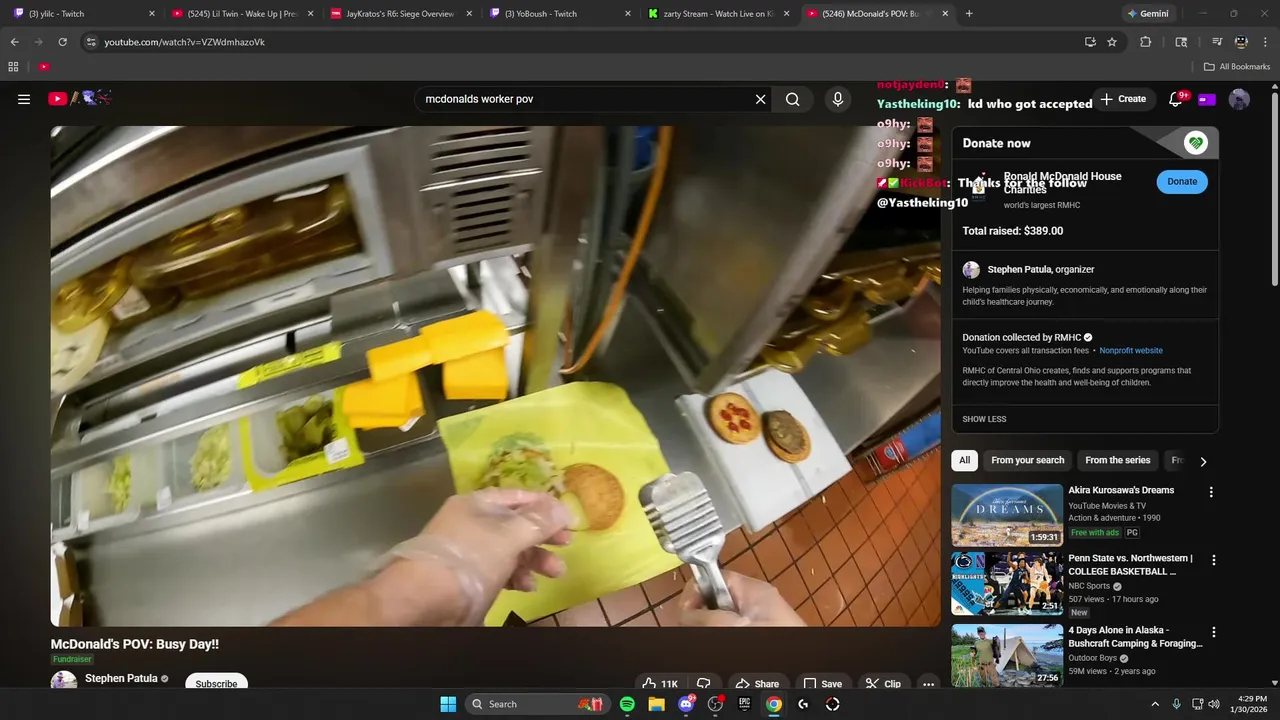Viewport: 1280px width, 720px height.
Task: Open the more actions ellipsis below video
Action: (x=928, y=684)
